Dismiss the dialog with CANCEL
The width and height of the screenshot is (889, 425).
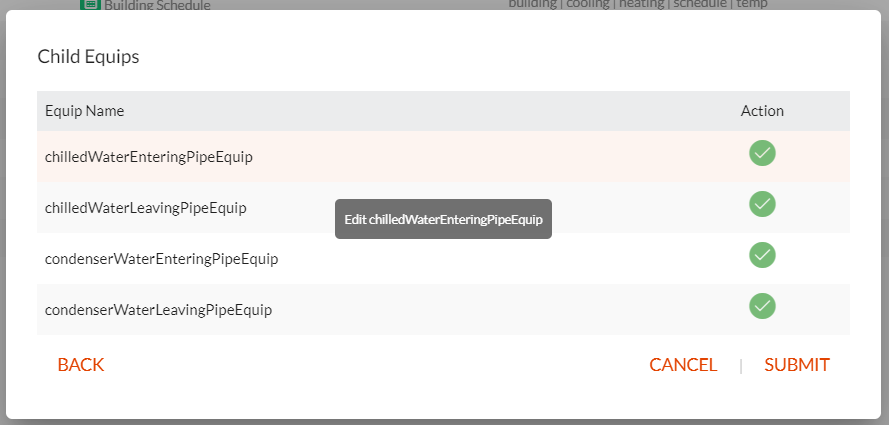683,365
